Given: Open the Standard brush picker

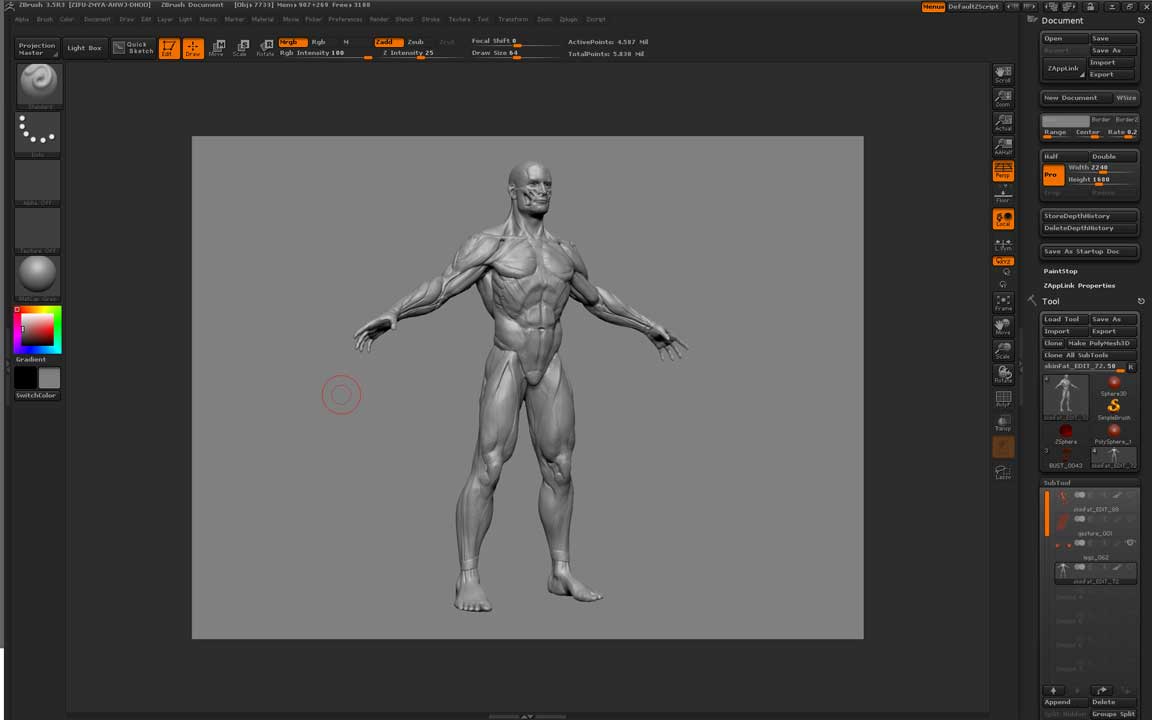Looking at the screenshot, I should (40, 86).
